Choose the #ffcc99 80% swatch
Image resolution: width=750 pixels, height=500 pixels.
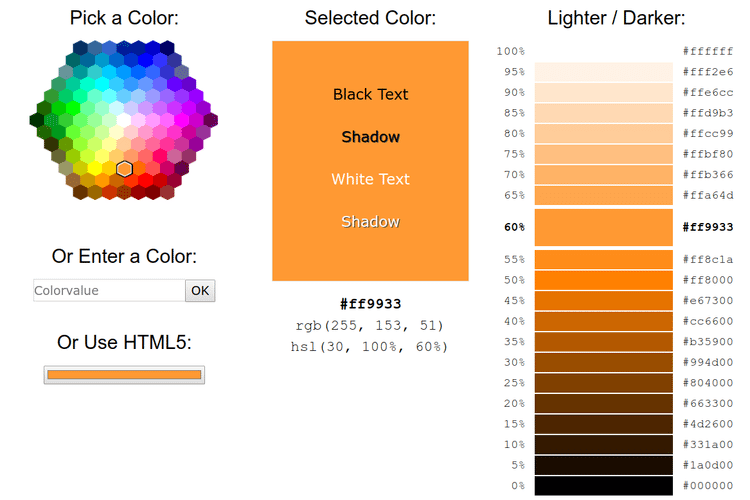click(604, 133)
